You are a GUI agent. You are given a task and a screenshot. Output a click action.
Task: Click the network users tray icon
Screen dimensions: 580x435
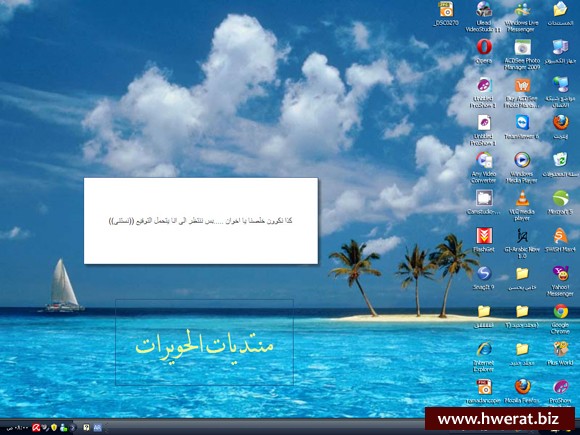pos(63,428)
